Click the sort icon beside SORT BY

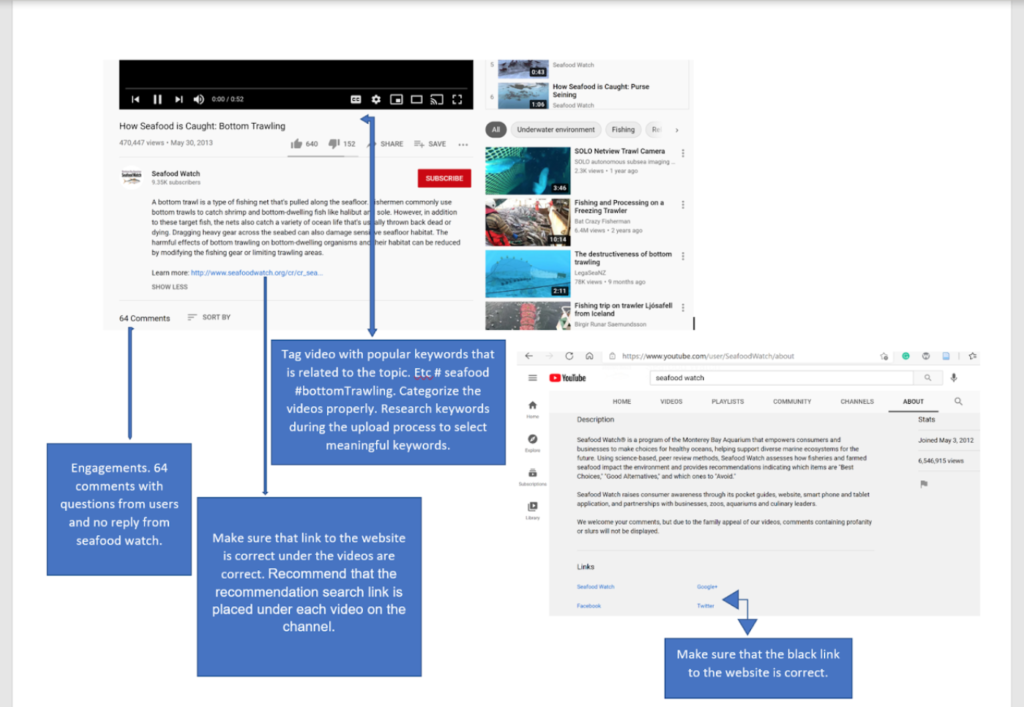(192, 317)
